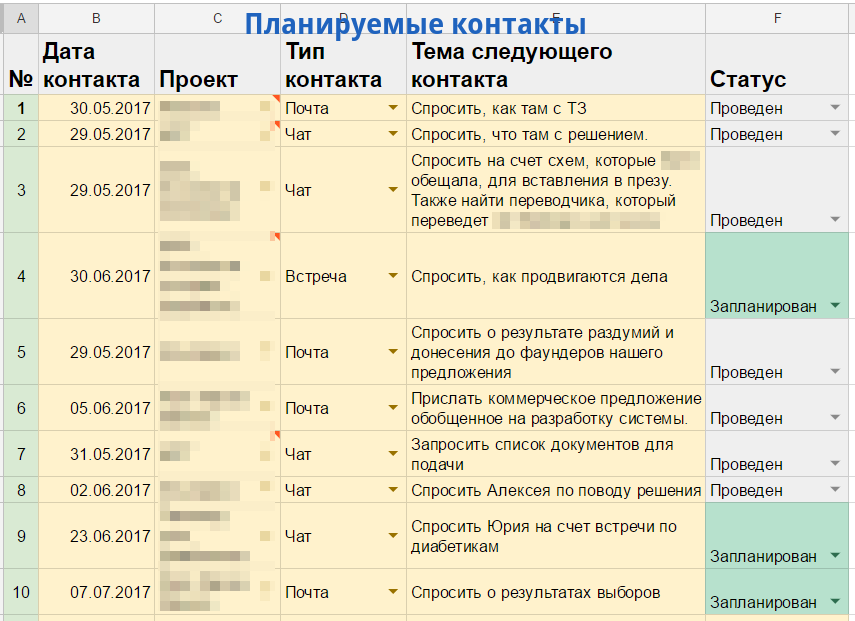Click the yellow note icon in row 3 project cell
The width and height of the screenshot is (855, 621).
[265, 184]
